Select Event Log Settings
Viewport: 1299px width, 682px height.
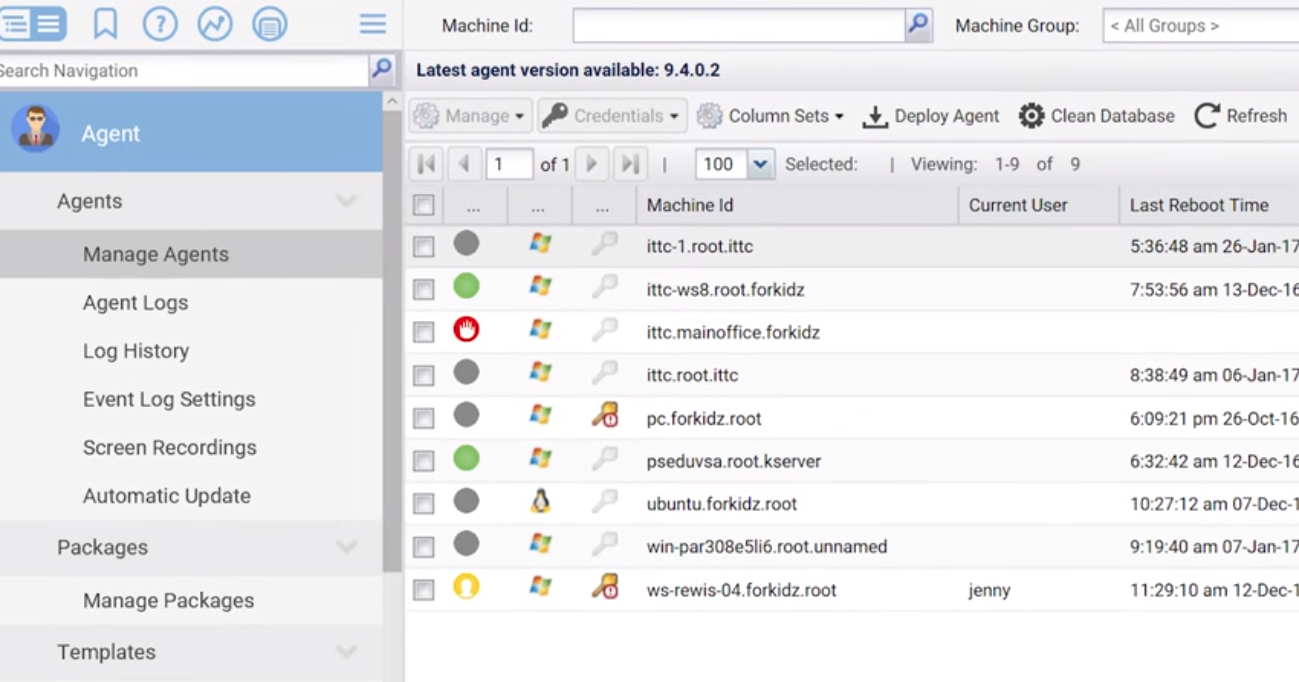pyautogui.click(x=169, y=399)
